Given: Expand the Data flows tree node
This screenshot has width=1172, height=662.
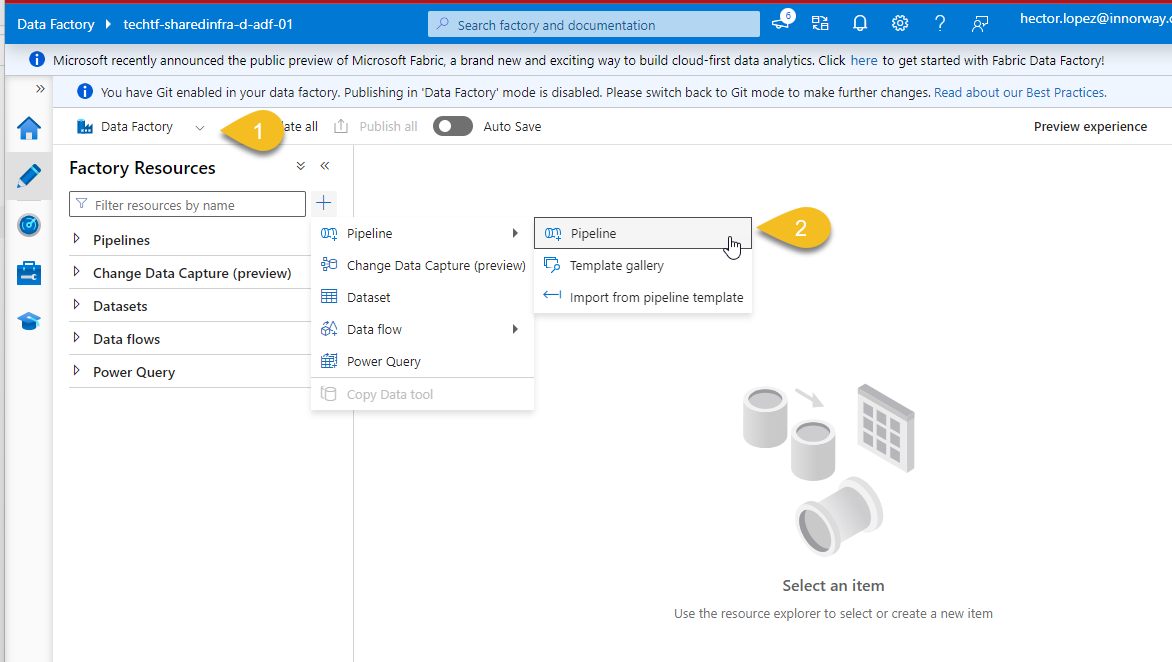Looking at the screenshot, I should point(76,338).
